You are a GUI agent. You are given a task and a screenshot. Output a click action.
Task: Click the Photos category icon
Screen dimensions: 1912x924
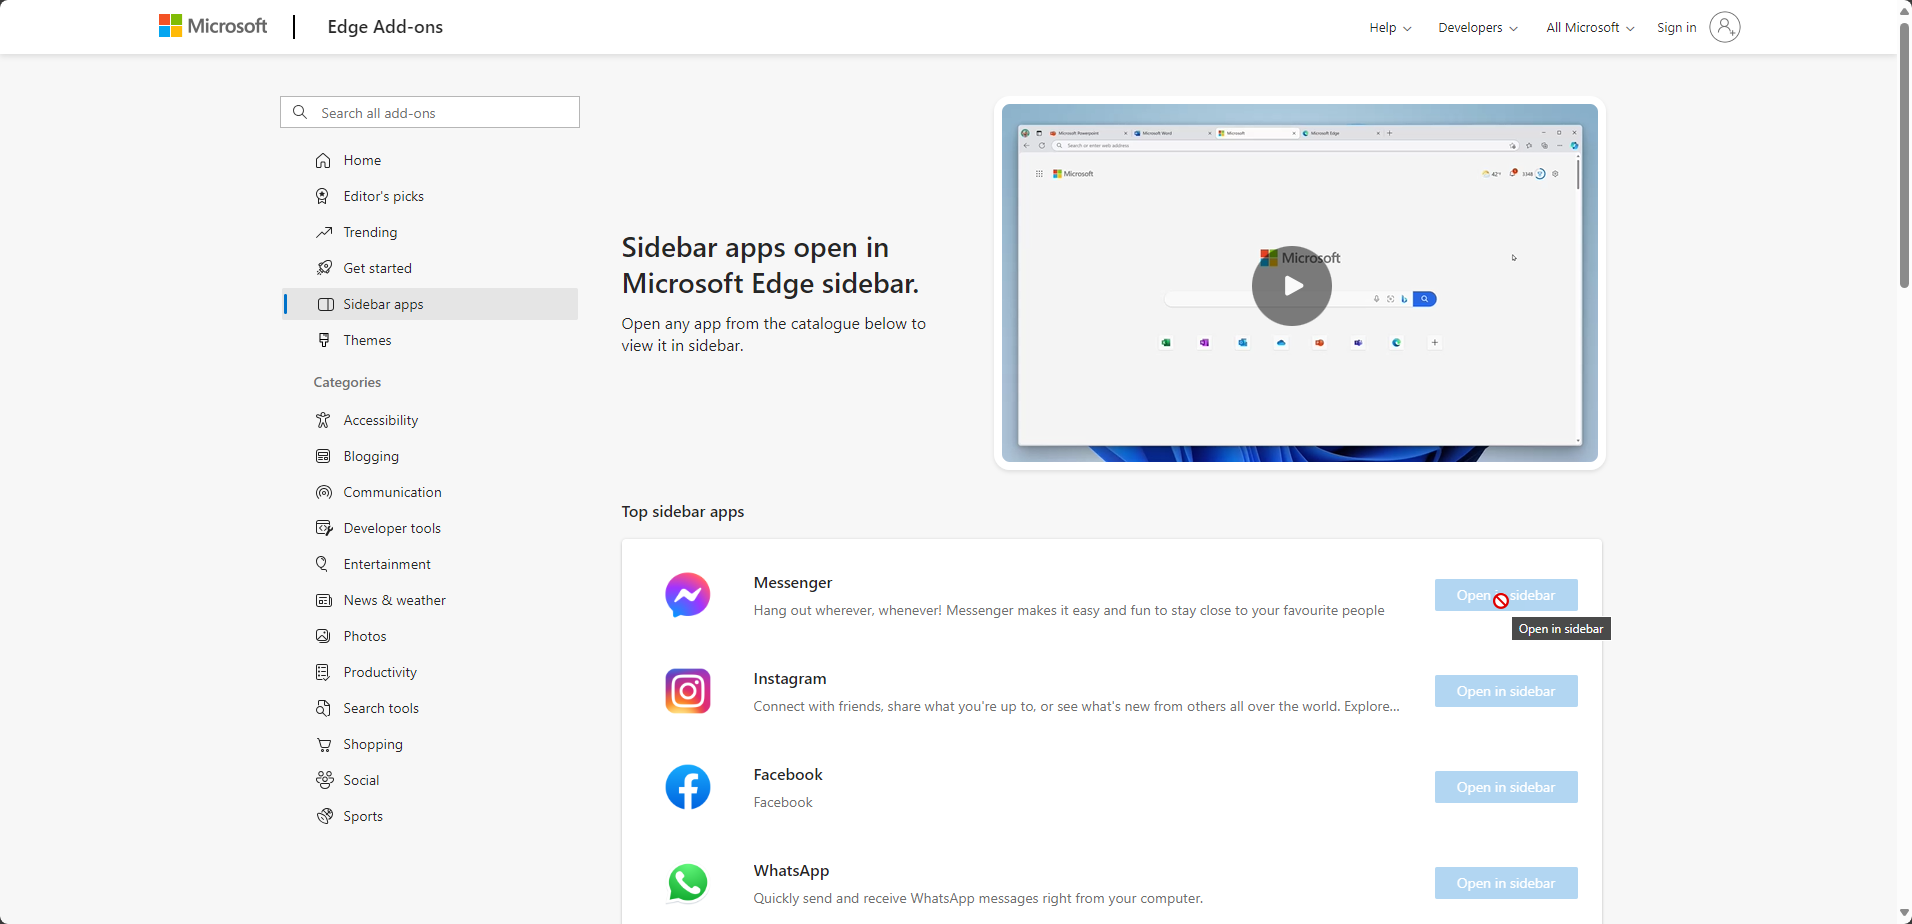pos(323,636)
